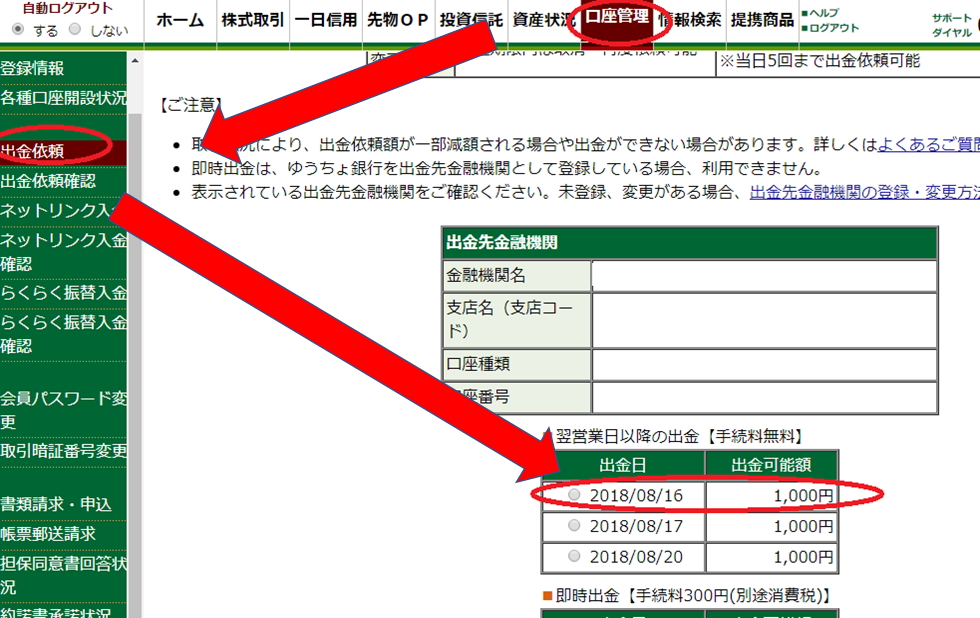Click the 金融機関名 value cell

(x=764, y=276)
